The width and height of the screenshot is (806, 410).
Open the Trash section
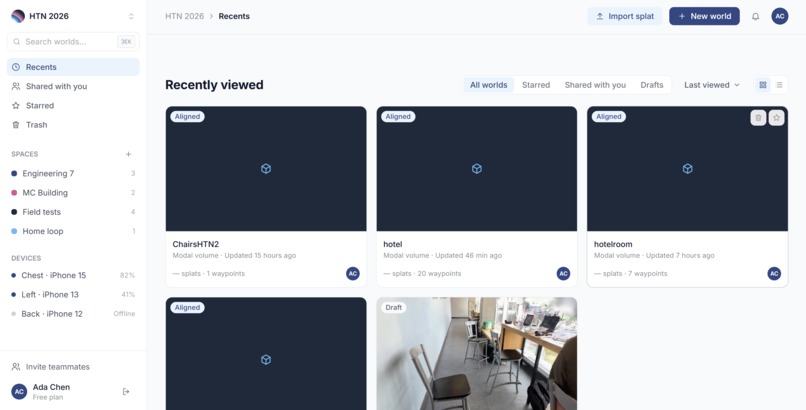coord(73,125)
